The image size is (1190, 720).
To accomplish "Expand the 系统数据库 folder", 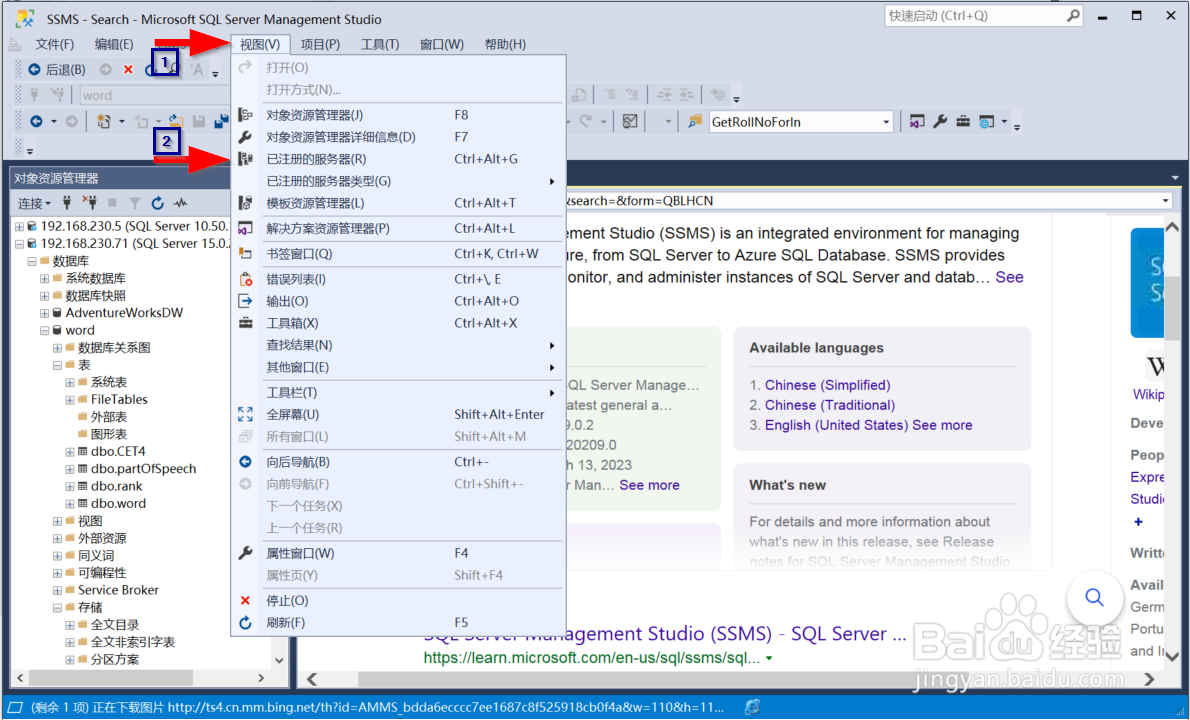I will pyautogui.click(x=45, y=278).
